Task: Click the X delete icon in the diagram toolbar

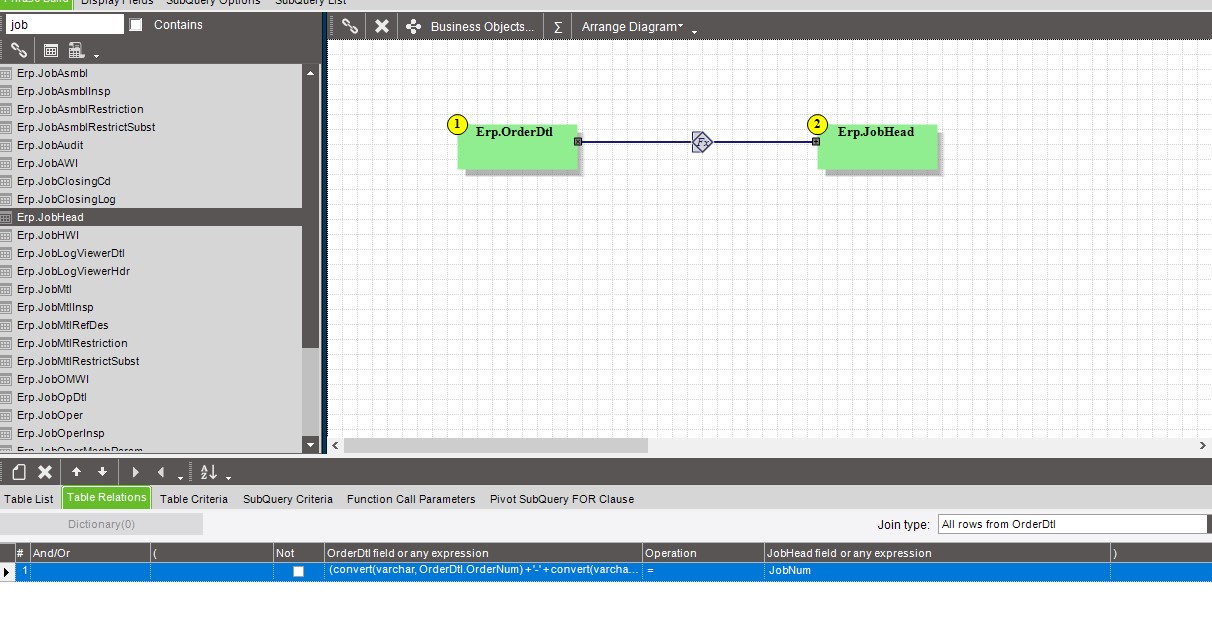Action: pyautogui.click(x=381, y=26)
